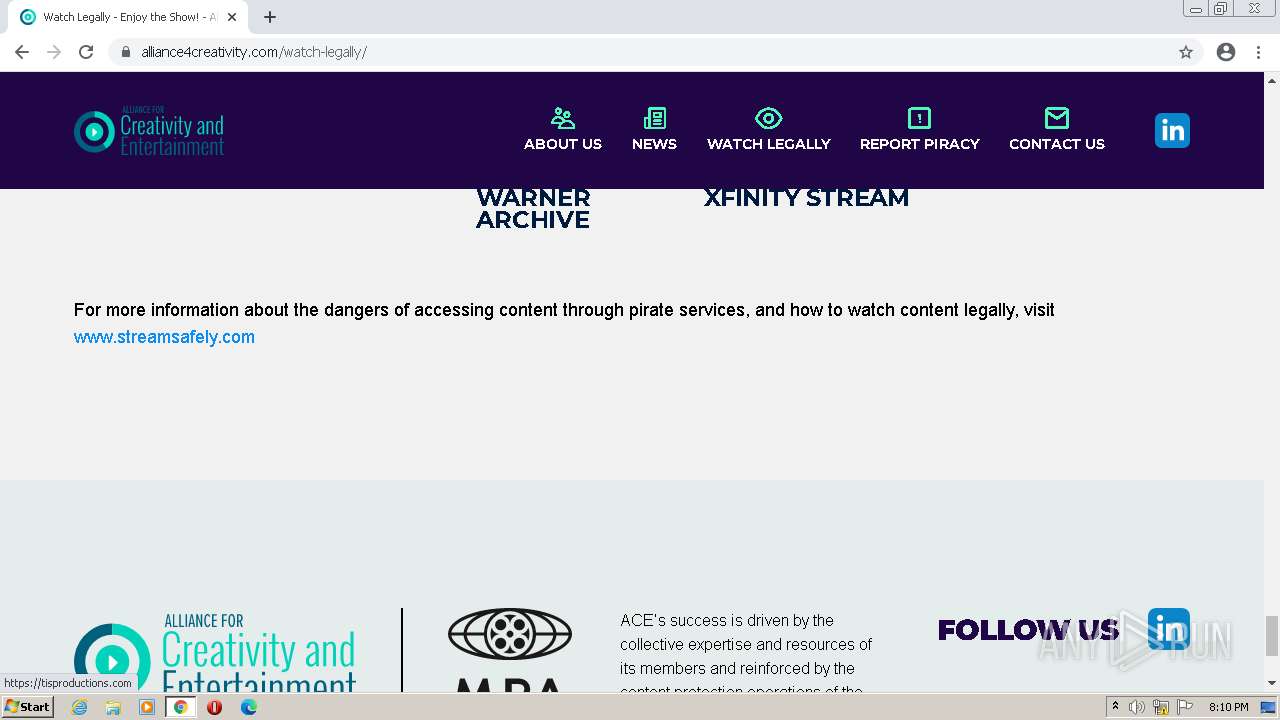Close the Watch Legally tab
Screen dimensions: 1280x720
point(232,17)
